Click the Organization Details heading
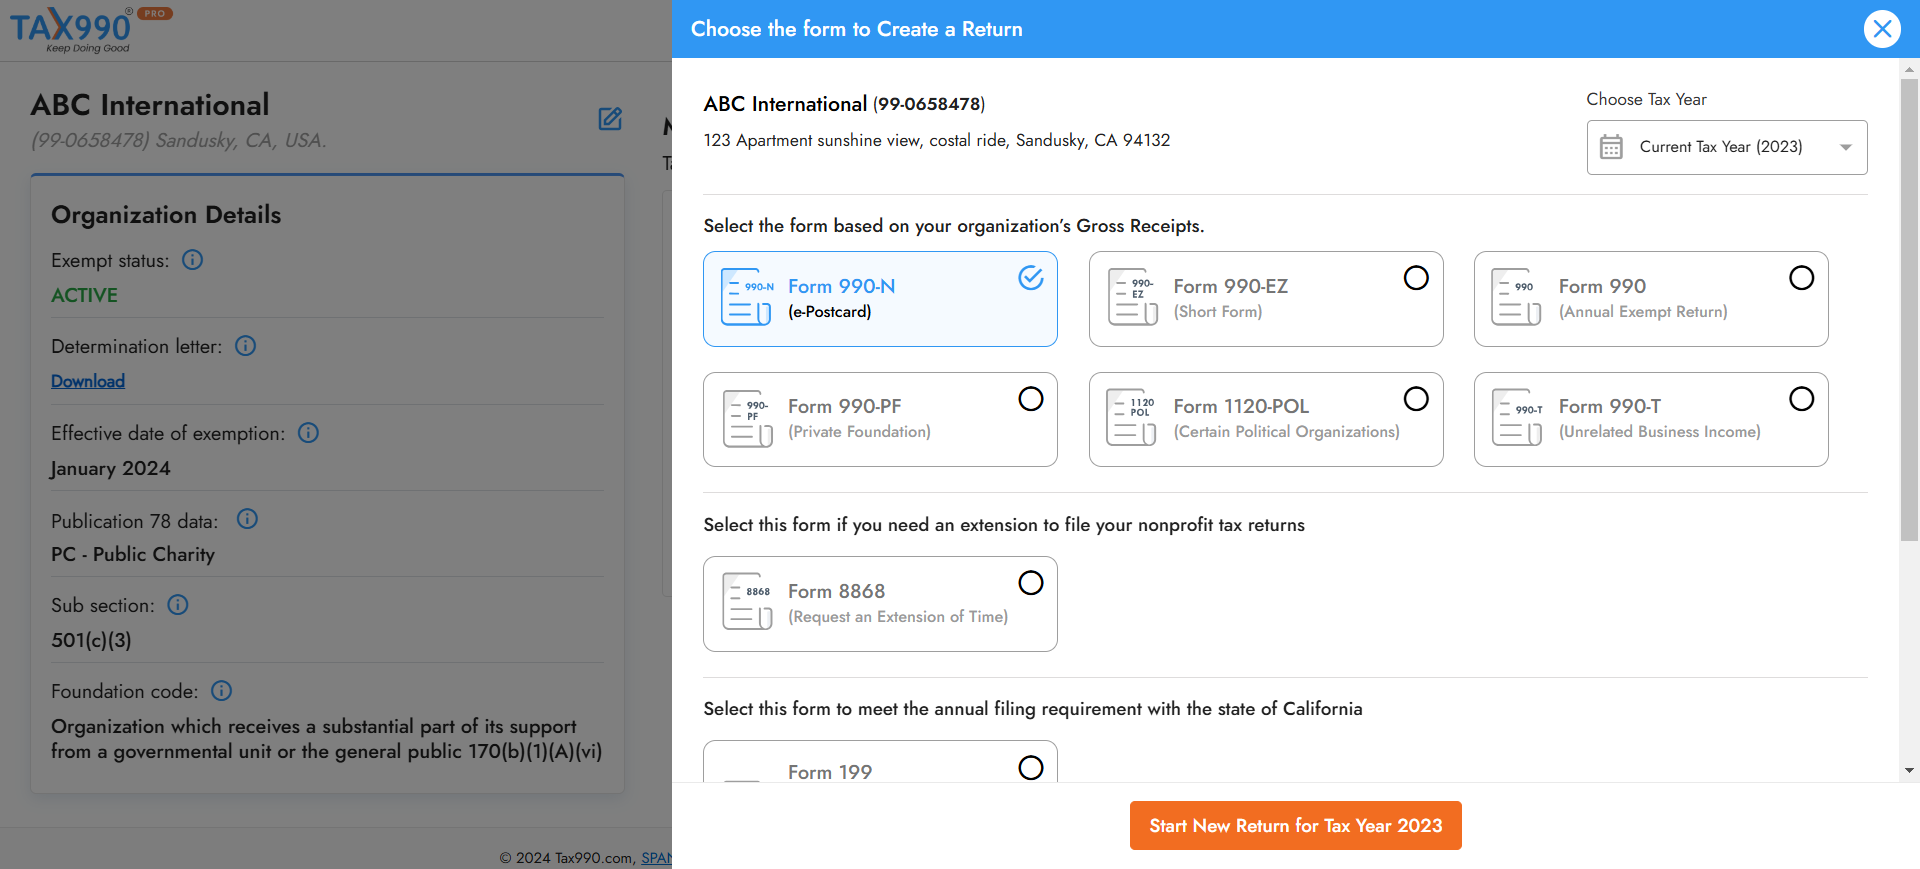1920x869 pixels. point(166,215)
